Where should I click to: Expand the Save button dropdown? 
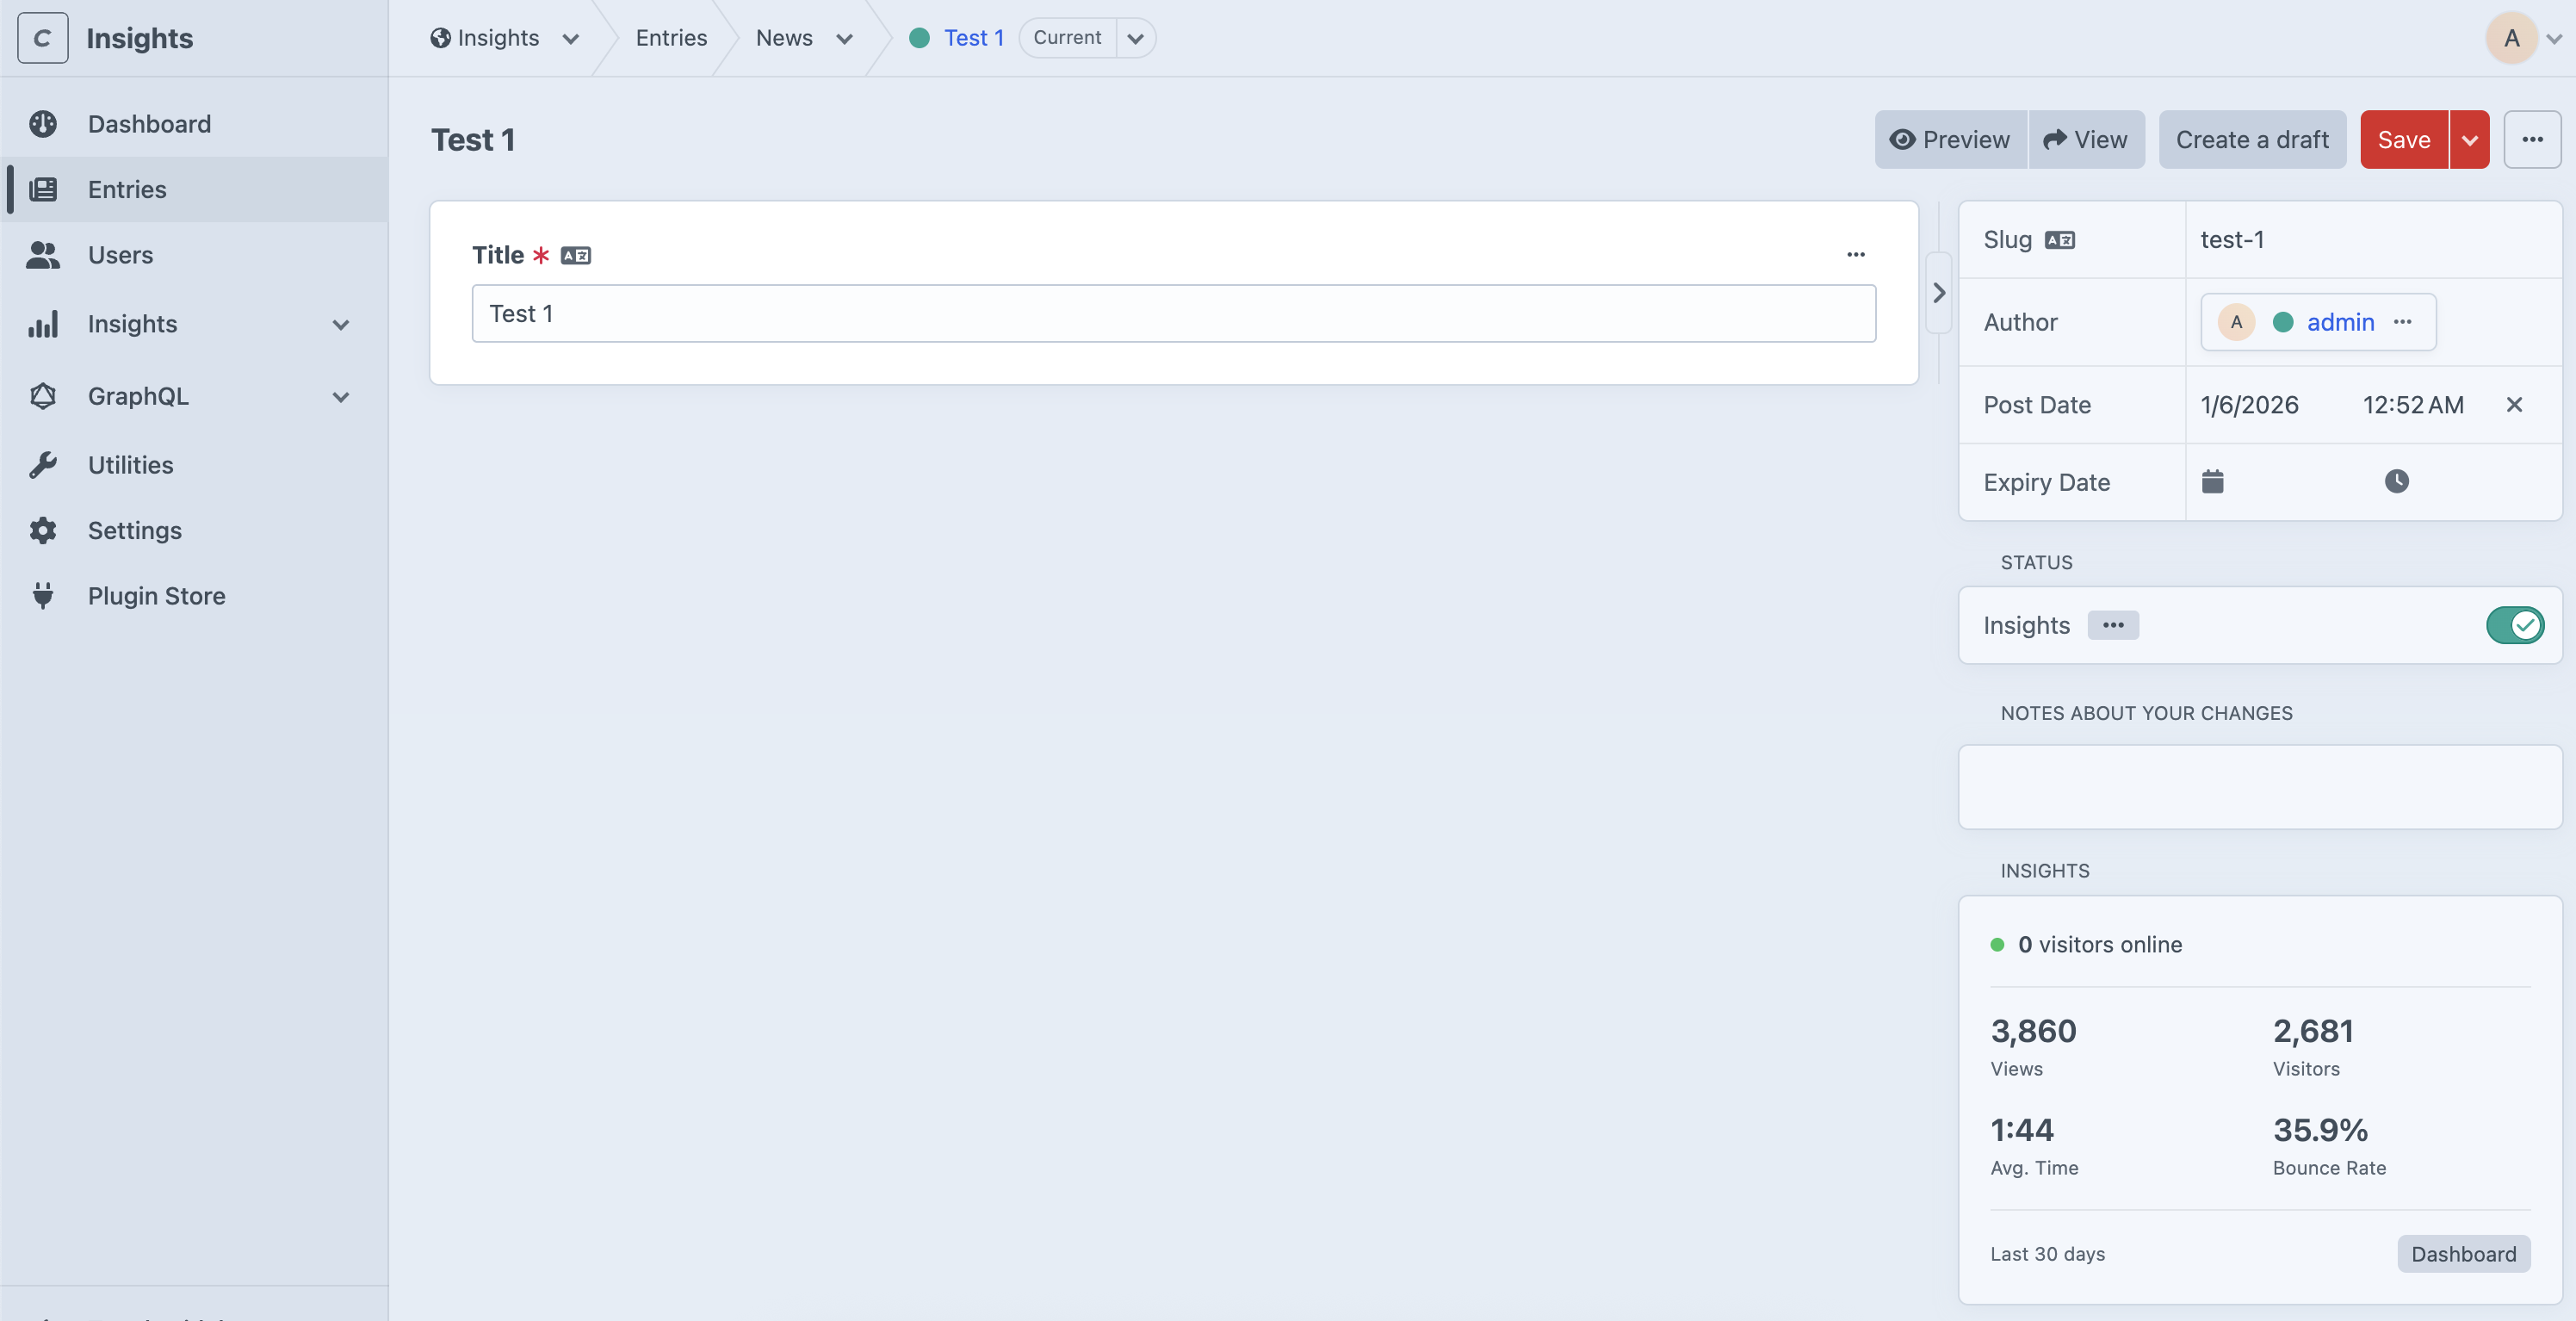[2469, 140]
